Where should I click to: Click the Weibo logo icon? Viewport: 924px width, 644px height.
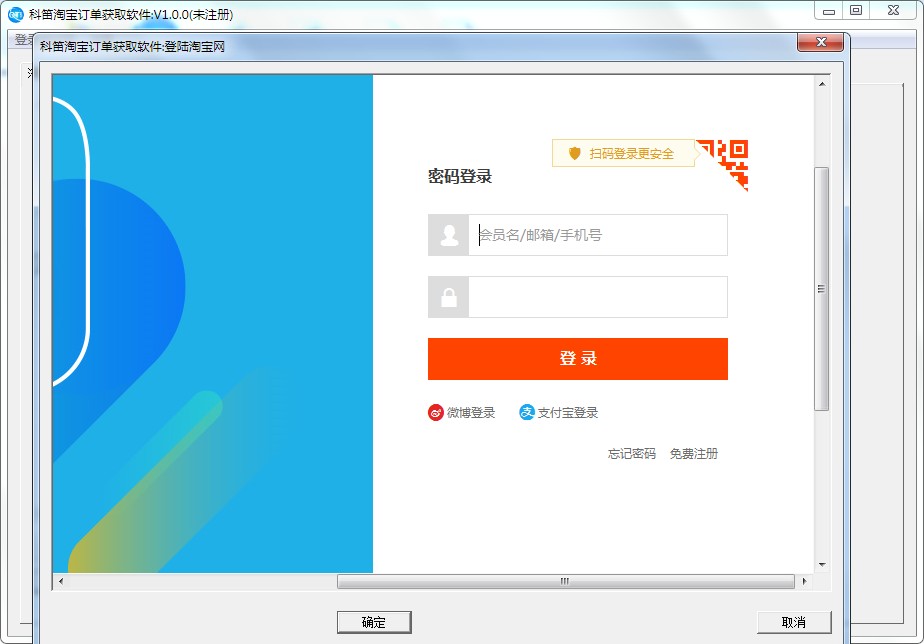point(435,412)
